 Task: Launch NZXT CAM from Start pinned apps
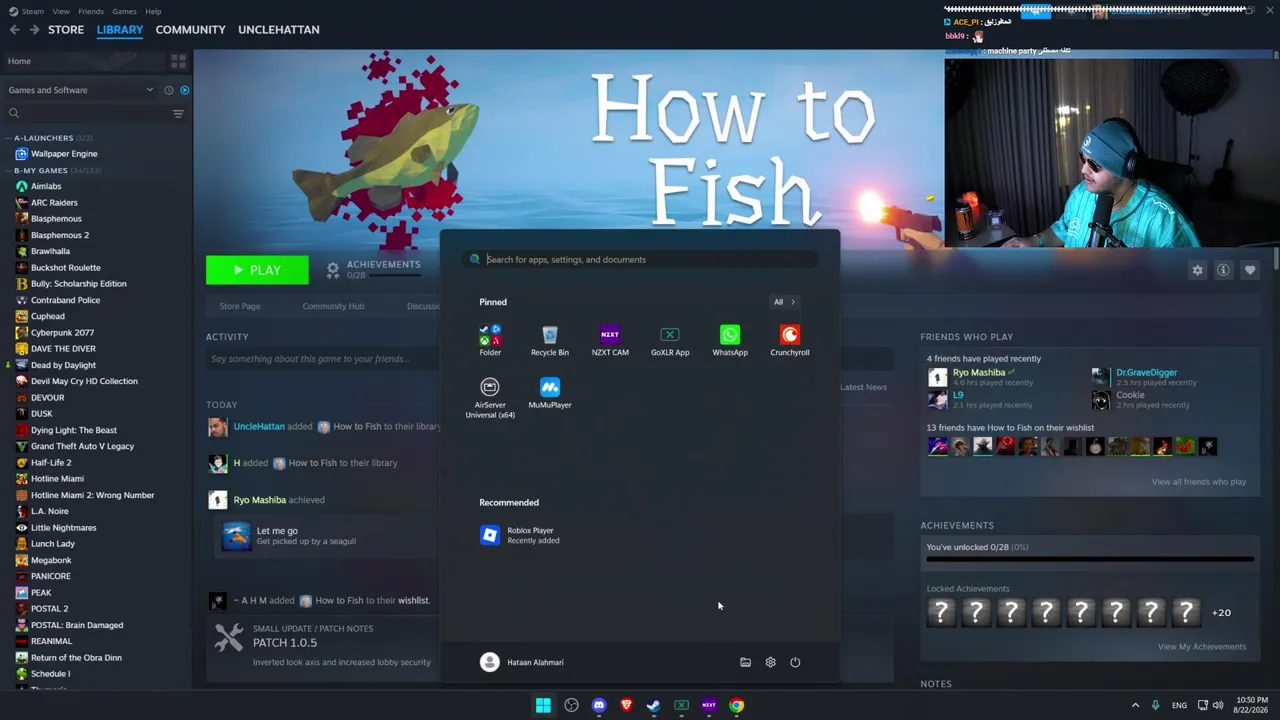coord(610,340)
